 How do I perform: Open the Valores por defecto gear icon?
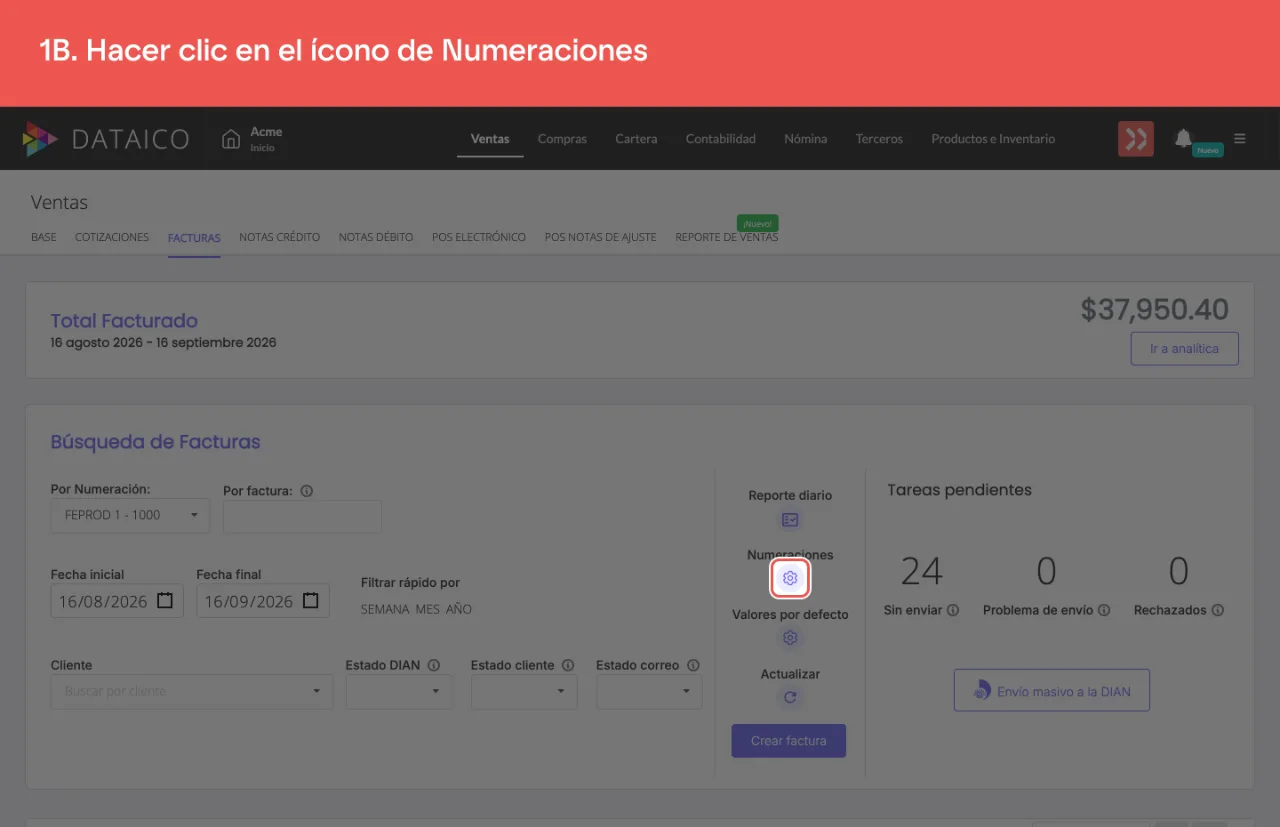coord(790,638)
